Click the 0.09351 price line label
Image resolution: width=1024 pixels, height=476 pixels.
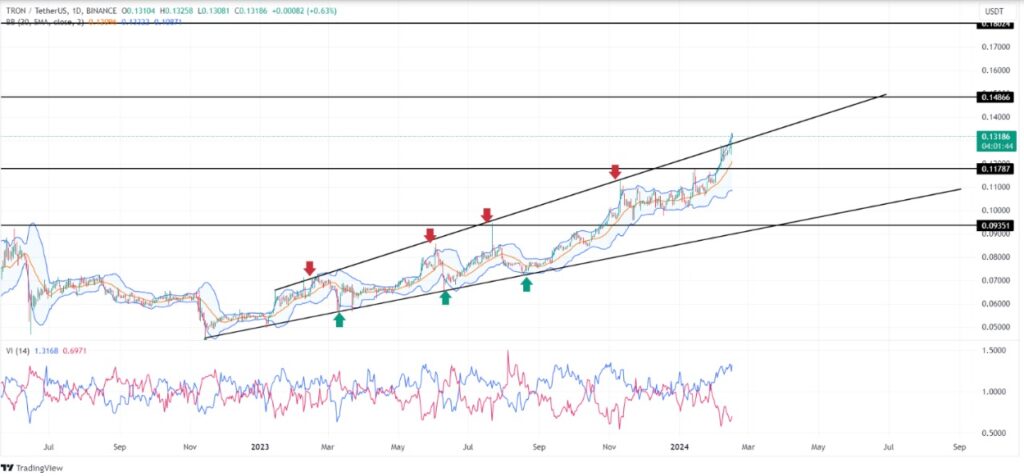coord(997,225)
